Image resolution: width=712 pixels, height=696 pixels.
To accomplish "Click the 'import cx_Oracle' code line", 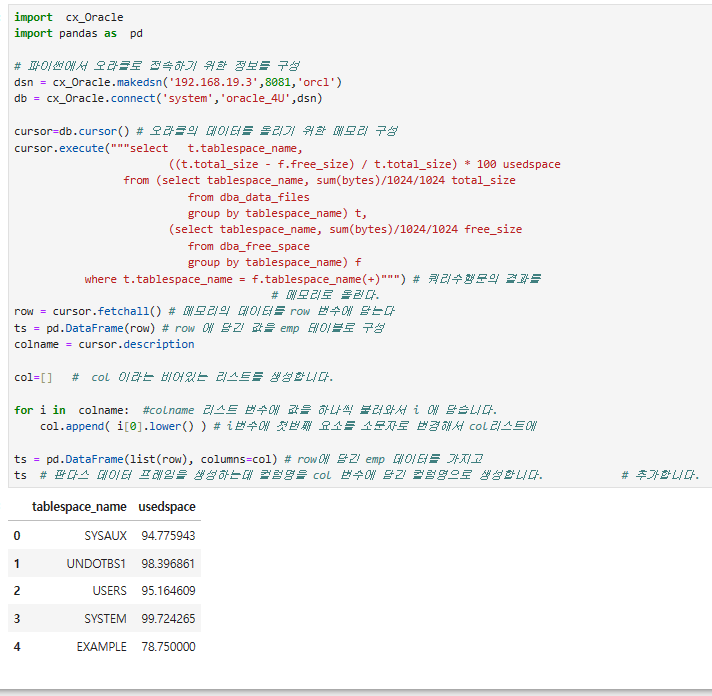I will tap(69, 17).
